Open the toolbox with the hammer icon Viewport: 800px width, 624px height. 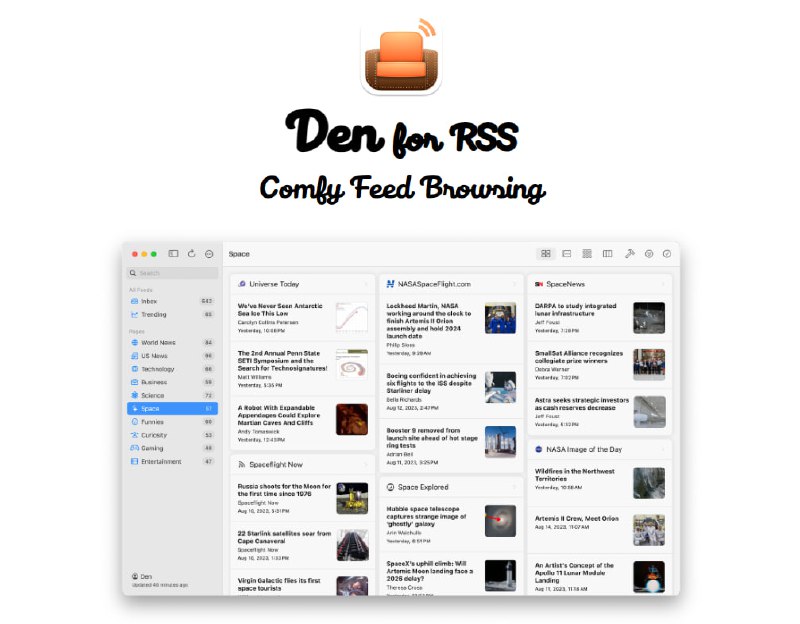tap(630, 253)
